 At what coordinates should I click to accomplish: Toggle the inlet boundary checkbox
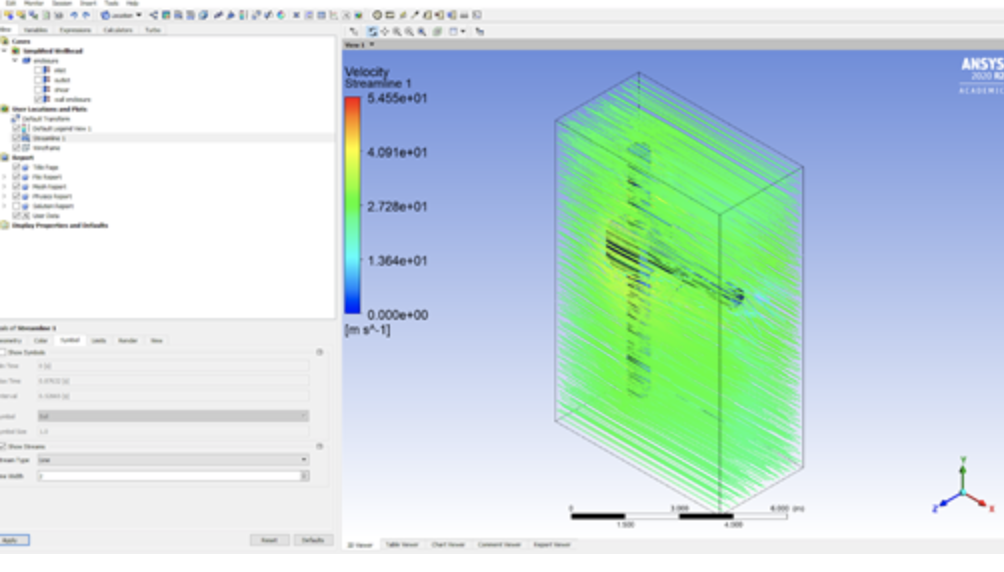pyautogui.click(x=38, y=70)
